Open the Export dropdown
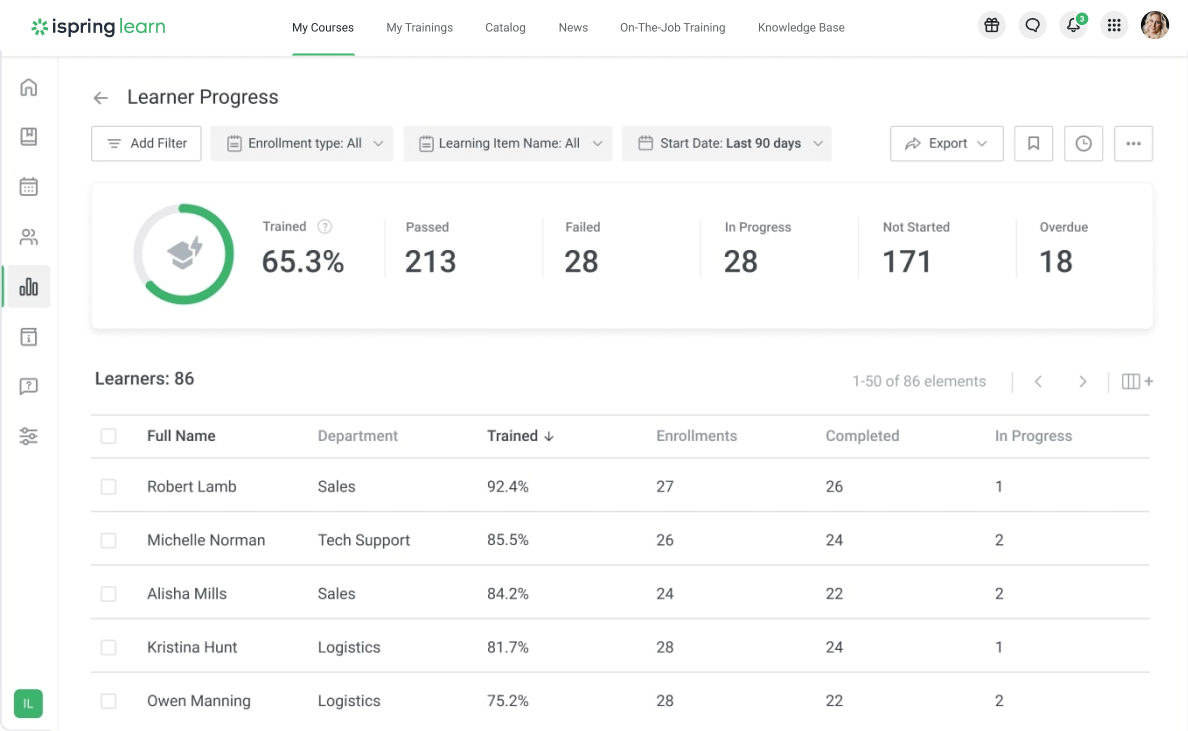1188x731 pixels. click(x=946, y=143)
